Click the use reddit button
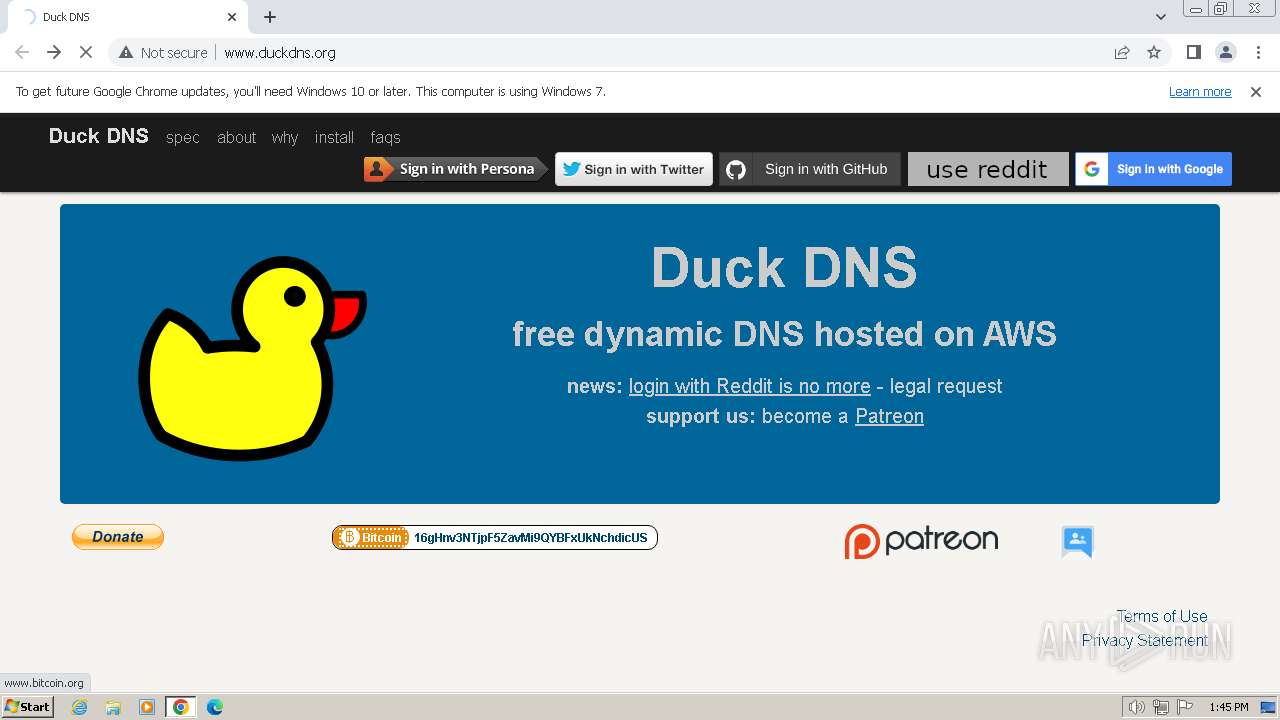Viewport: 1280px width, 720px height. pos(988,169)
